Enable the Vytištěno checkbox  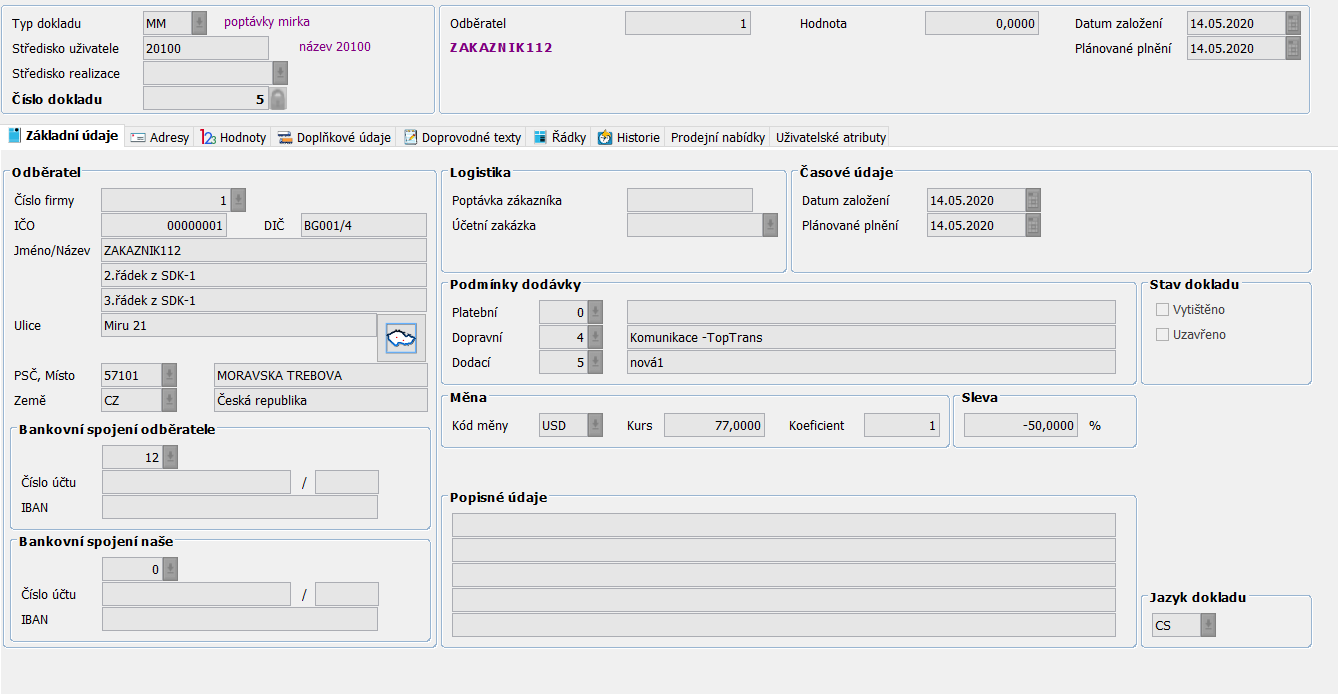tap(1162, 310)
